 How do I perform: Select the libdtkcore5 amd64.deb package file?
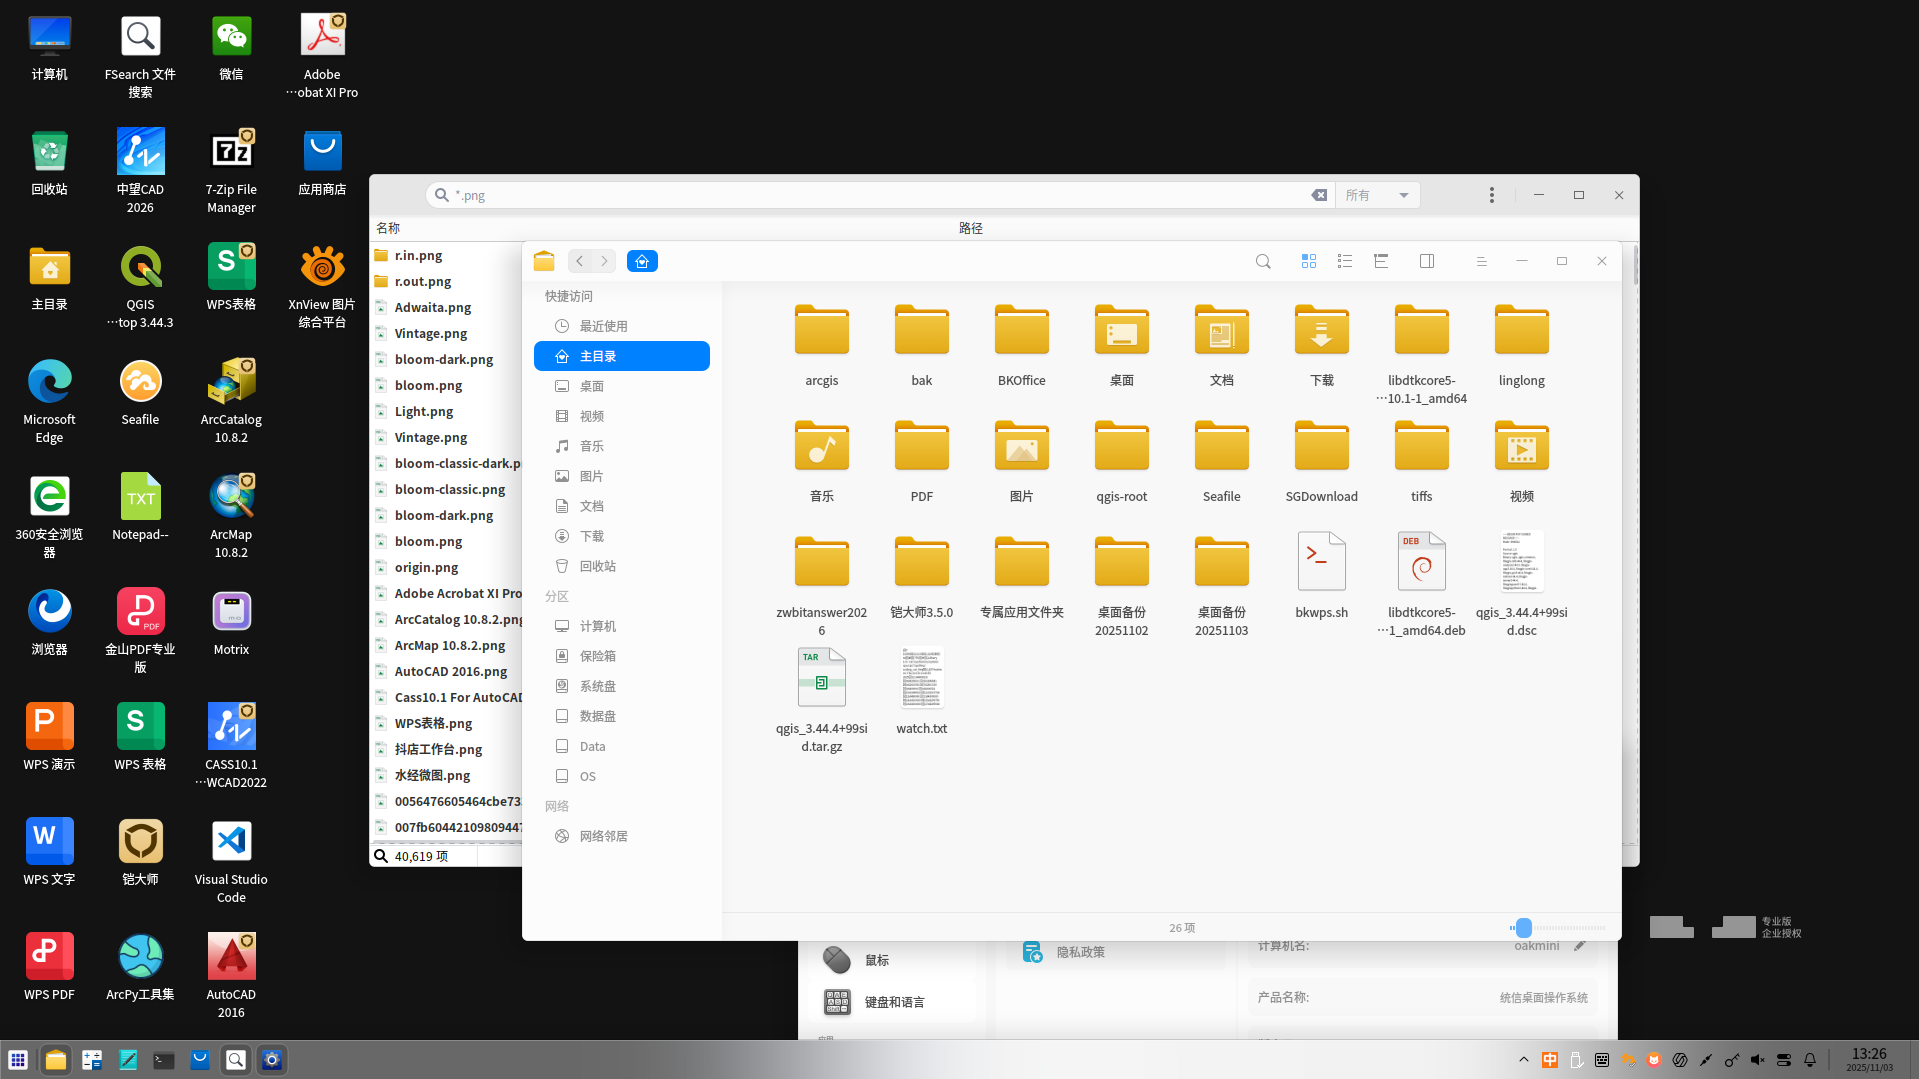click(x=1421, y=584)
